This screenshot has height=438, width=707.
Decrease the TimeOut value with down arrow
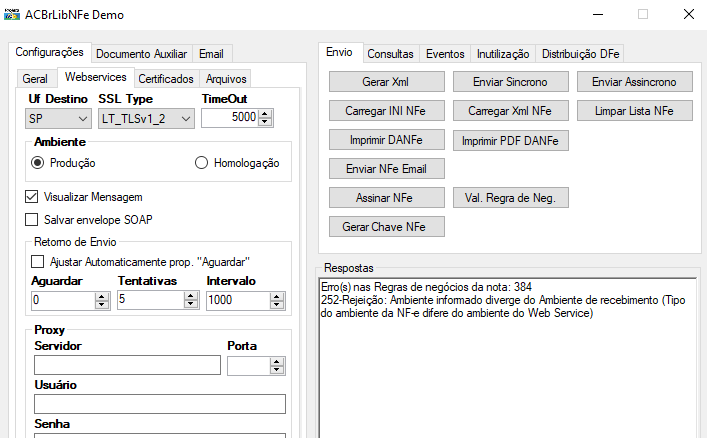click(x=266, y=122)
